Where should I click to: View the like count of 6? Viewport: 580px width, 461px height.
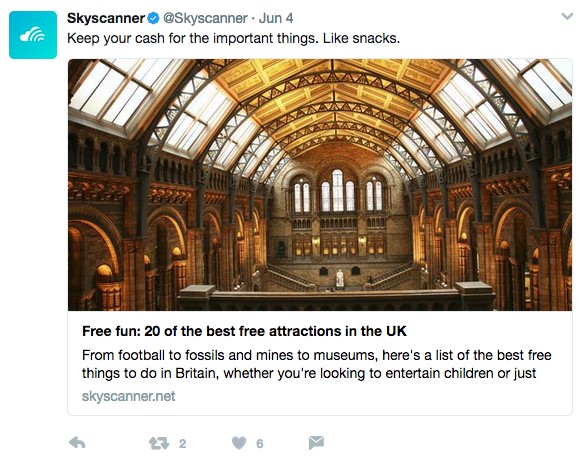pos(260,443)
